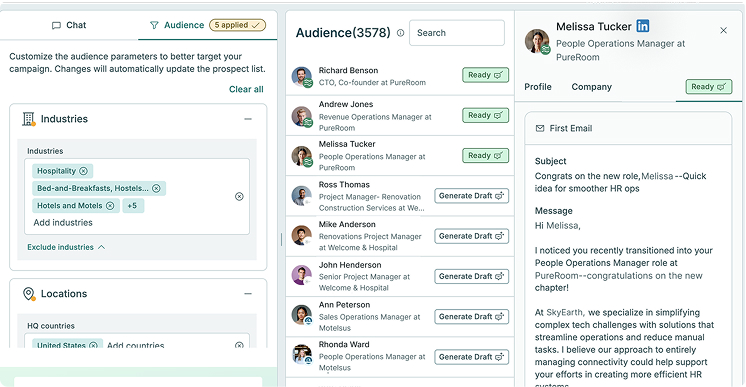
Task: Click the Add industries input
Action: point(63,223)
